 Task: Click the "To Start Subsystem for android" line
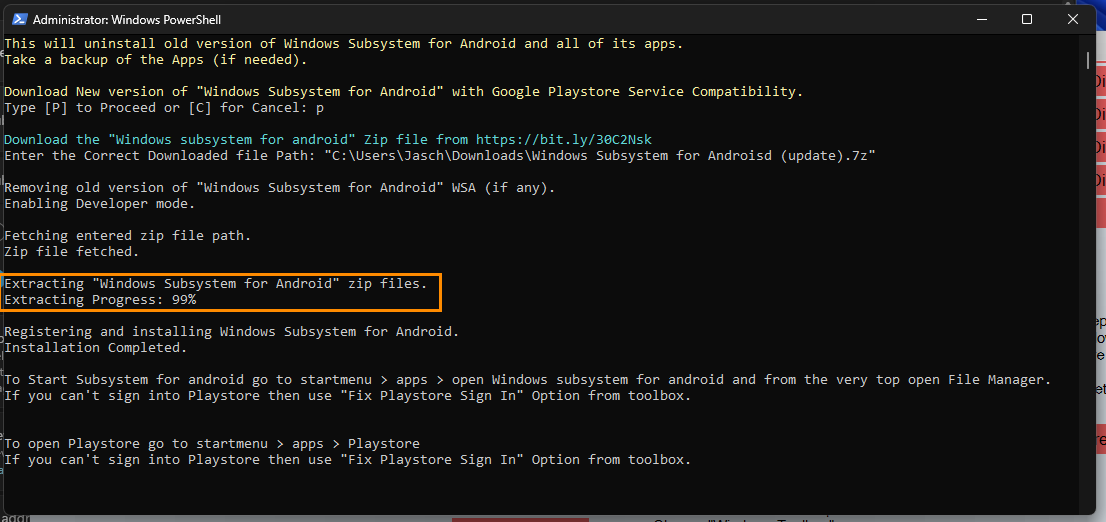point(528,380)
